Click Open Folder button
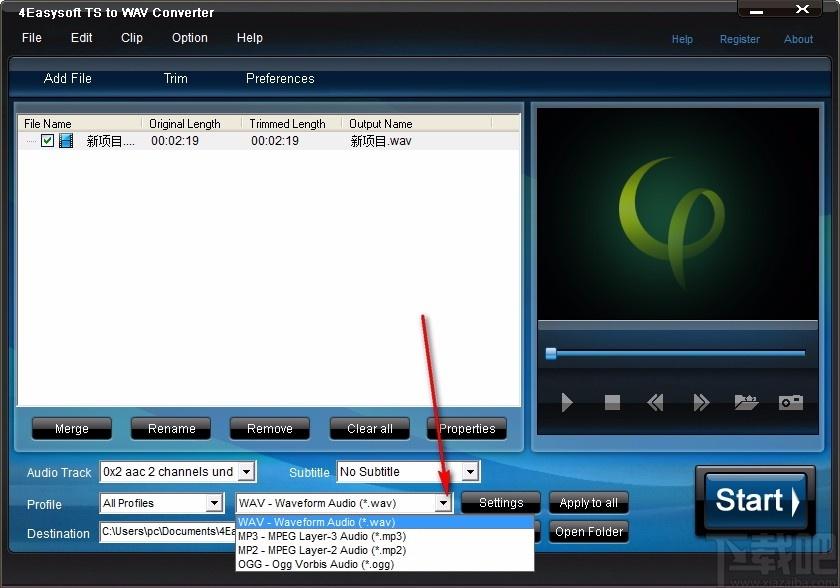 [x=589, y=532]
